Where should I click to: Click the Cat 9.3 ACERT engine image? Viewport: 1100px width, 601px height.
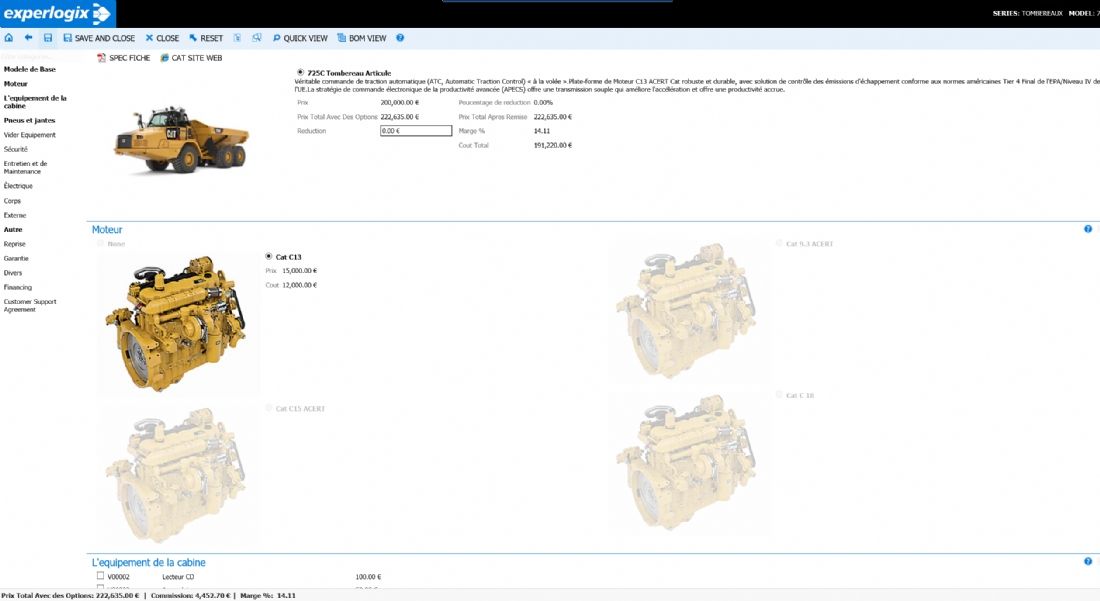(x=688, y=311)
